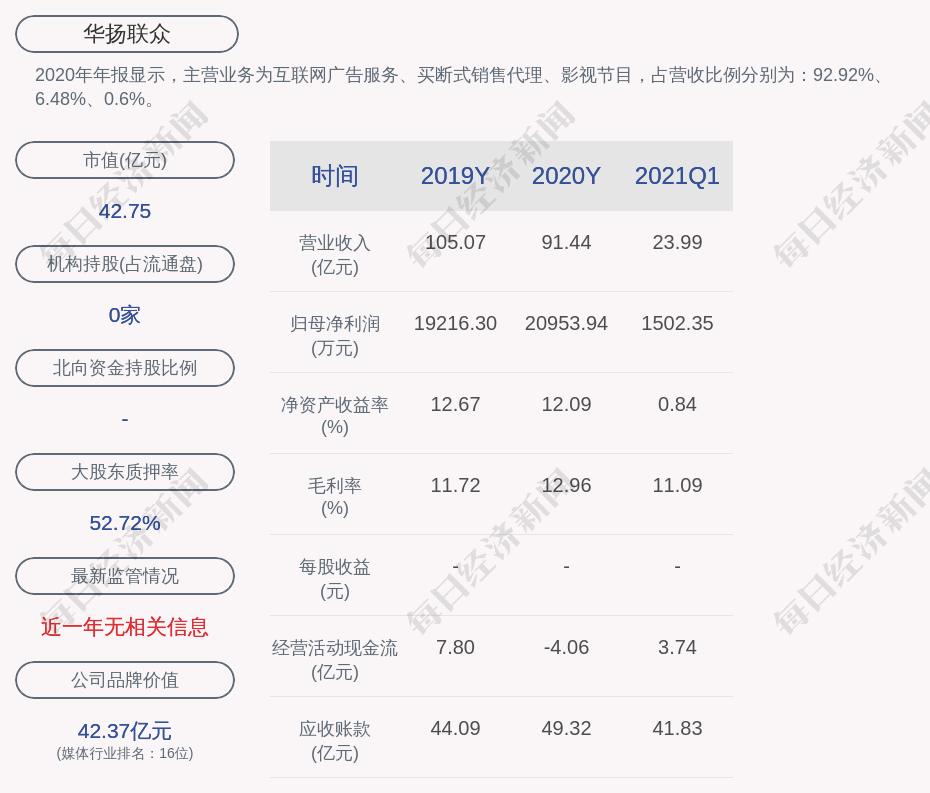This screenshot has width=930, height=793.
Task: Click the 42.37亿元 brand value figure
Action: (125, 731)
